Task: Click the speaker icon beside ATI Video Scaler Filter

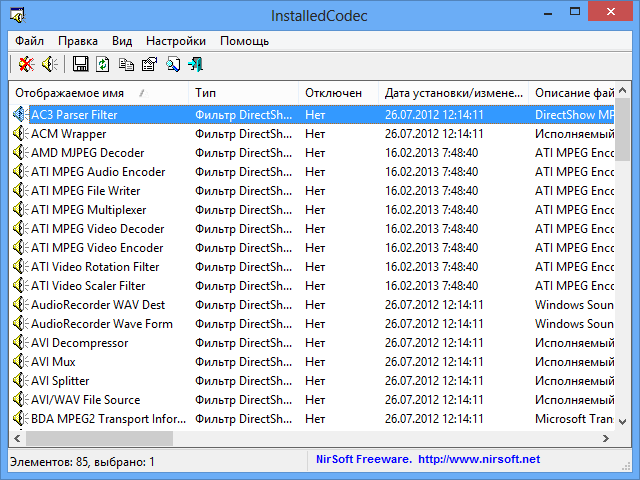Action: 21,286
